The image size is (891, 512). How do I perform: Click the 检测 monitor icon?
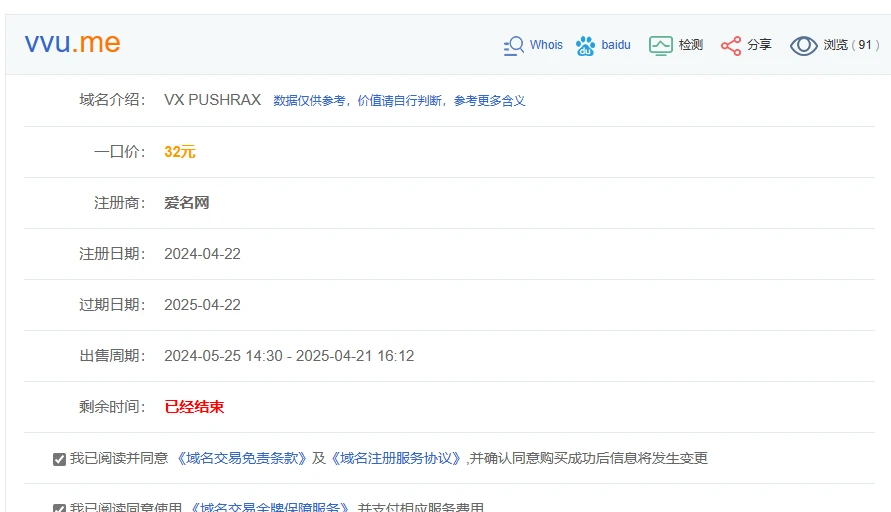pyautogui.click(x=660, y=45)
